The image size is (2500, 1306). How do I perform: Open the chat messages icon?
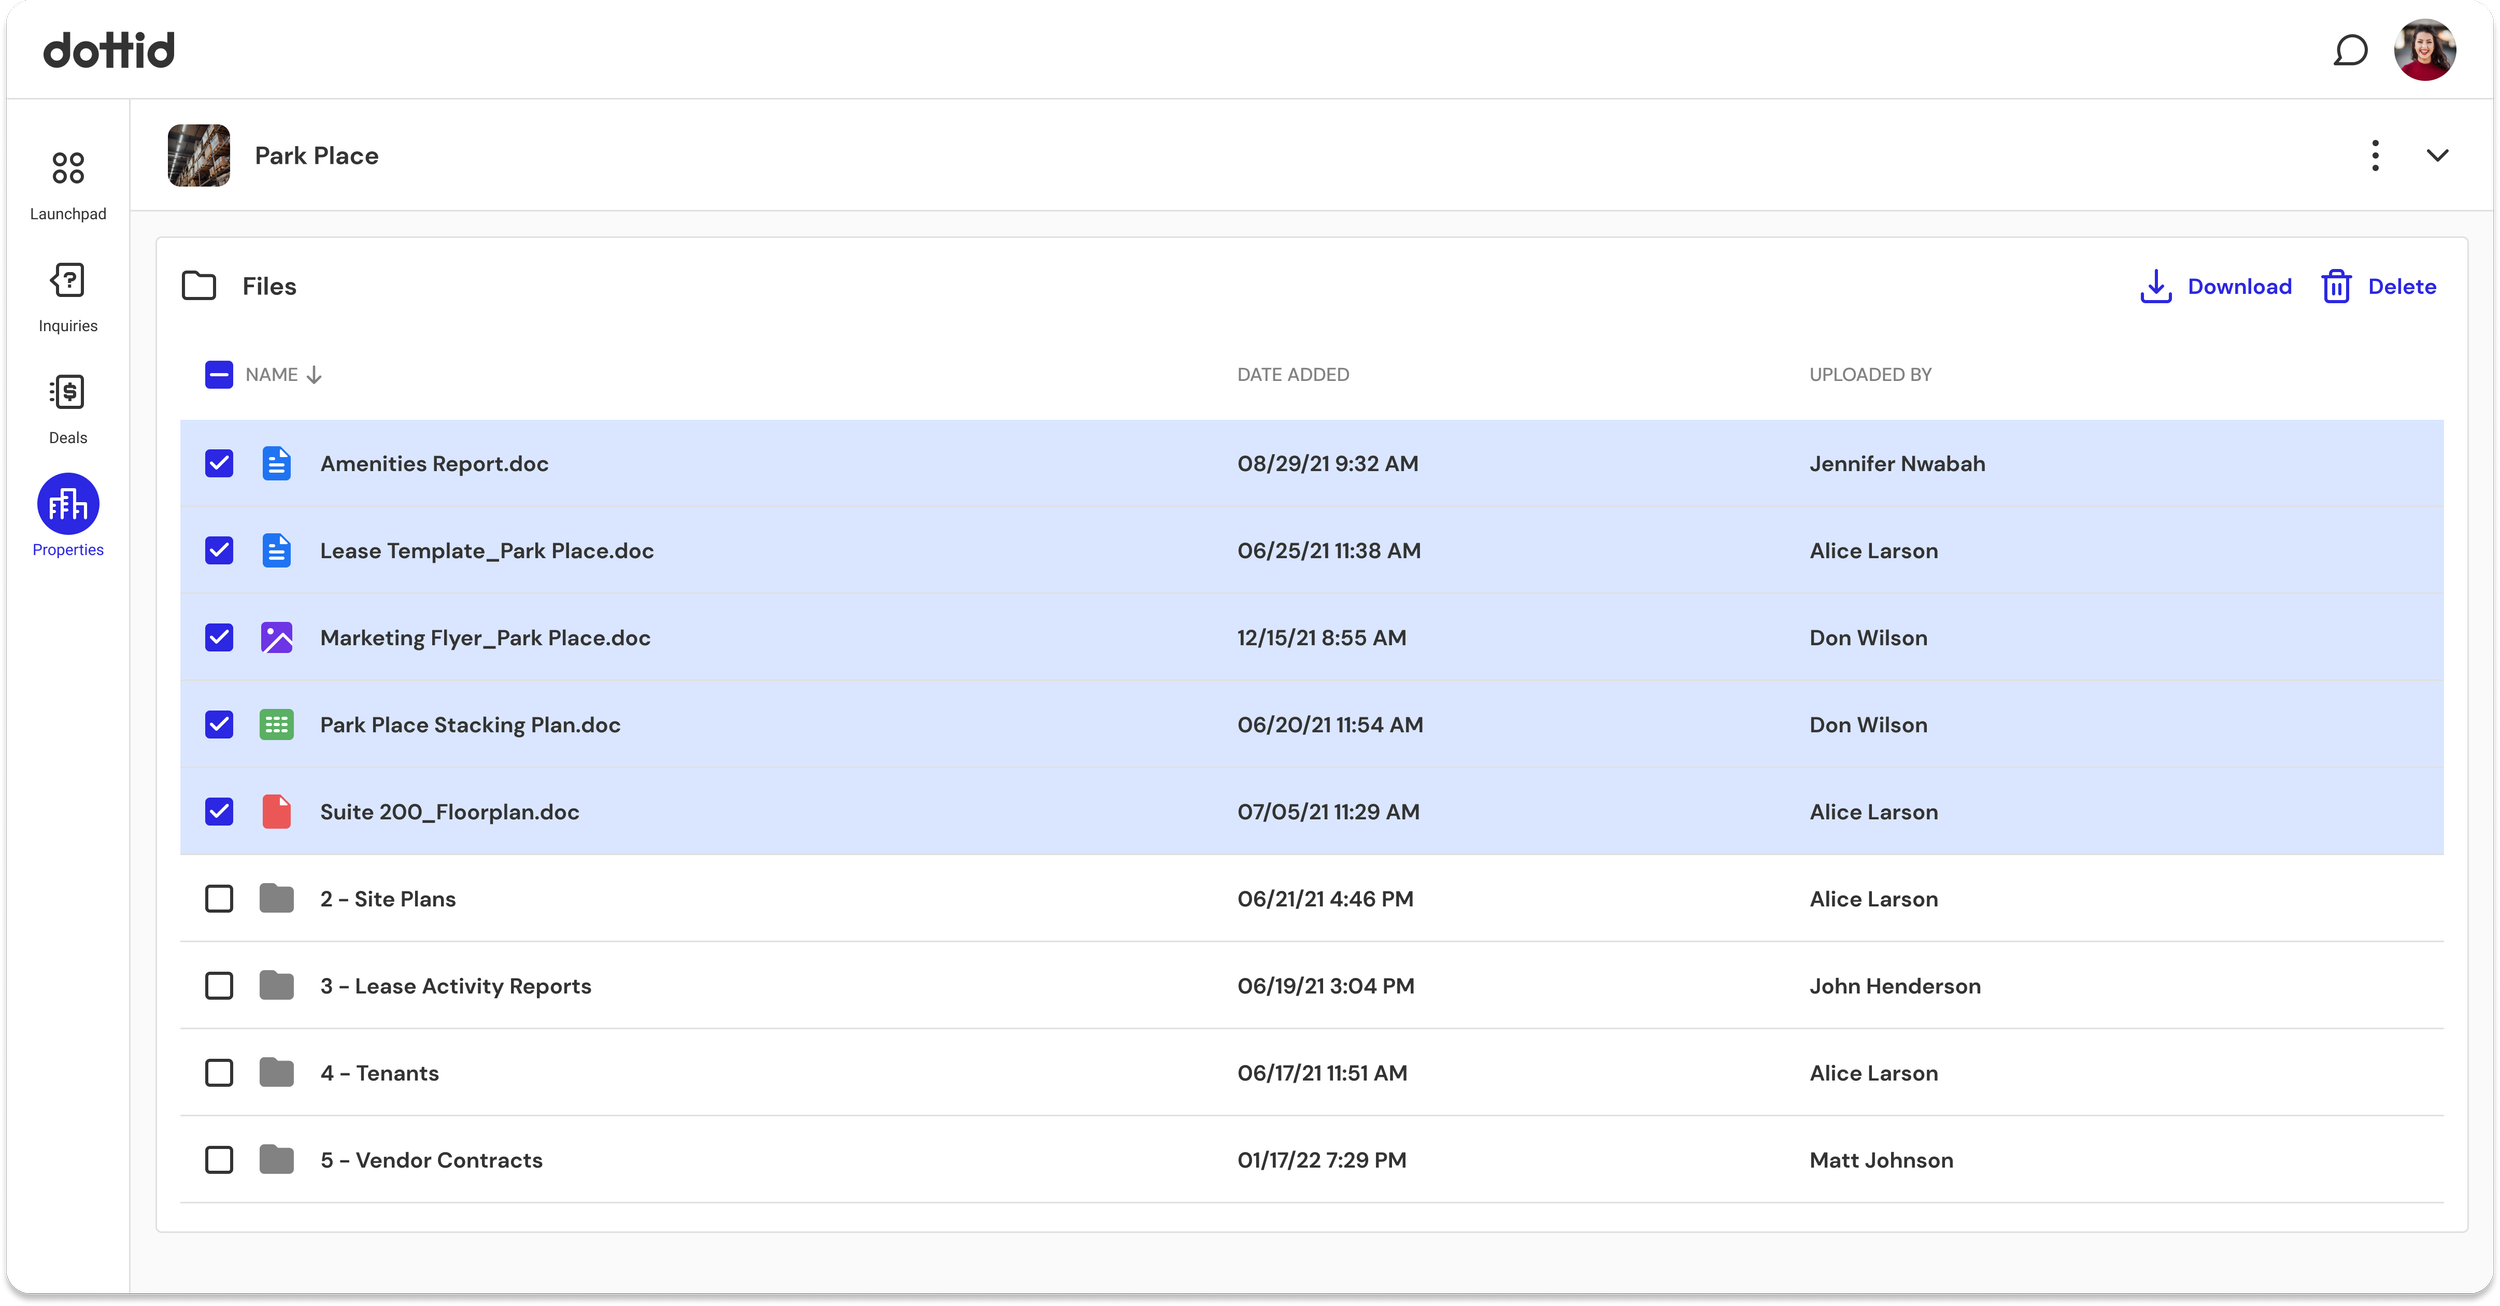tap(2349, 50)
